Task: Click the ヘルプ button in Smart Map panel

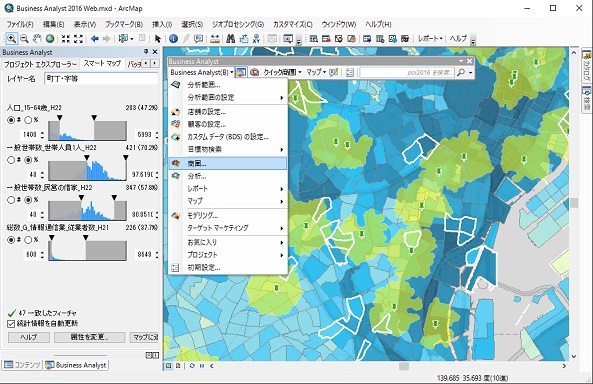Action: pyautogui.click(x=29, y=337)
